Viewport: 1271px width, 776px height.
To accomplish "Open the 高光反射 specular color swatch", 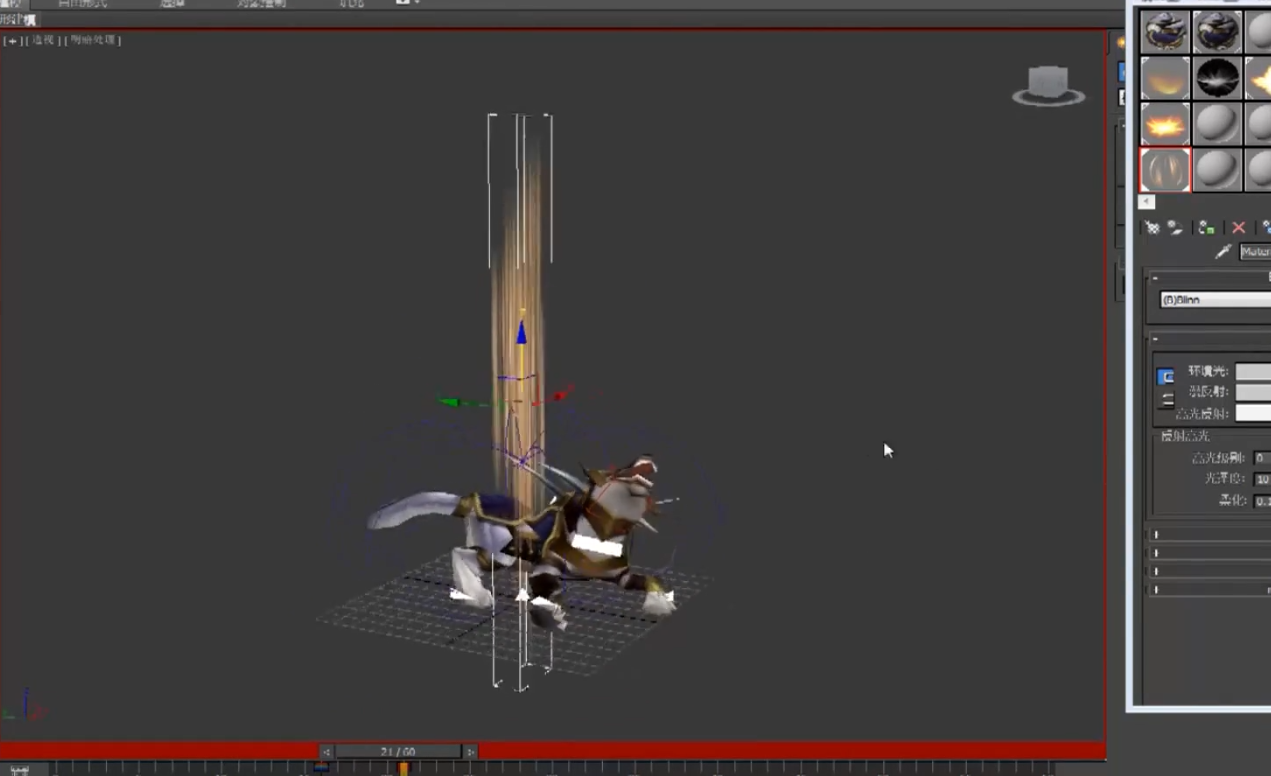I will (1253, 413).
